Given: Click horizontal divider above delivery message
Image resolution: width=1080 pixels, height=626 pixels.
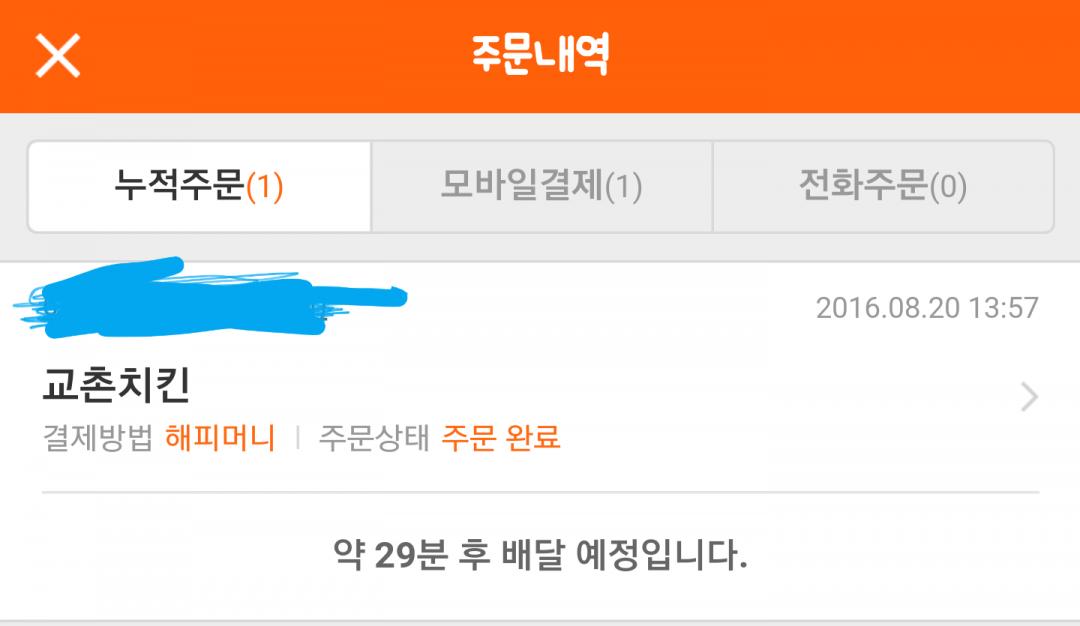Looking at the screenshot, I should 540,492.
